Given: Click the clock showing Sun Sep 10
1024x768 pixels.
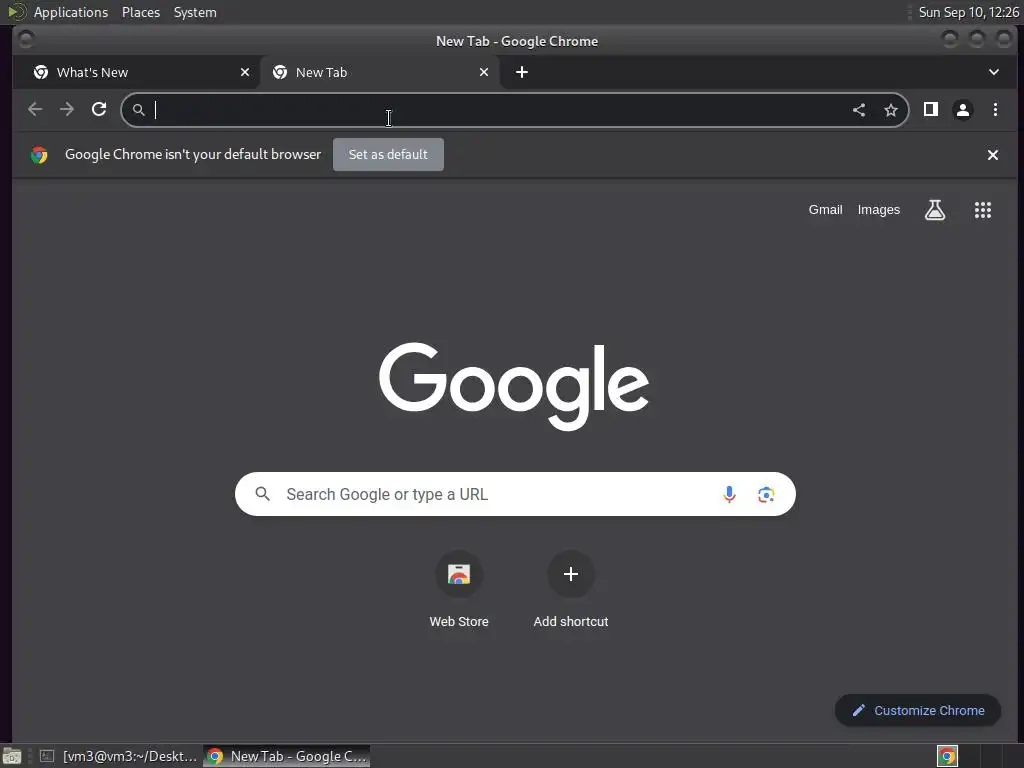Looking at the screenshot, I should point(968,12).
